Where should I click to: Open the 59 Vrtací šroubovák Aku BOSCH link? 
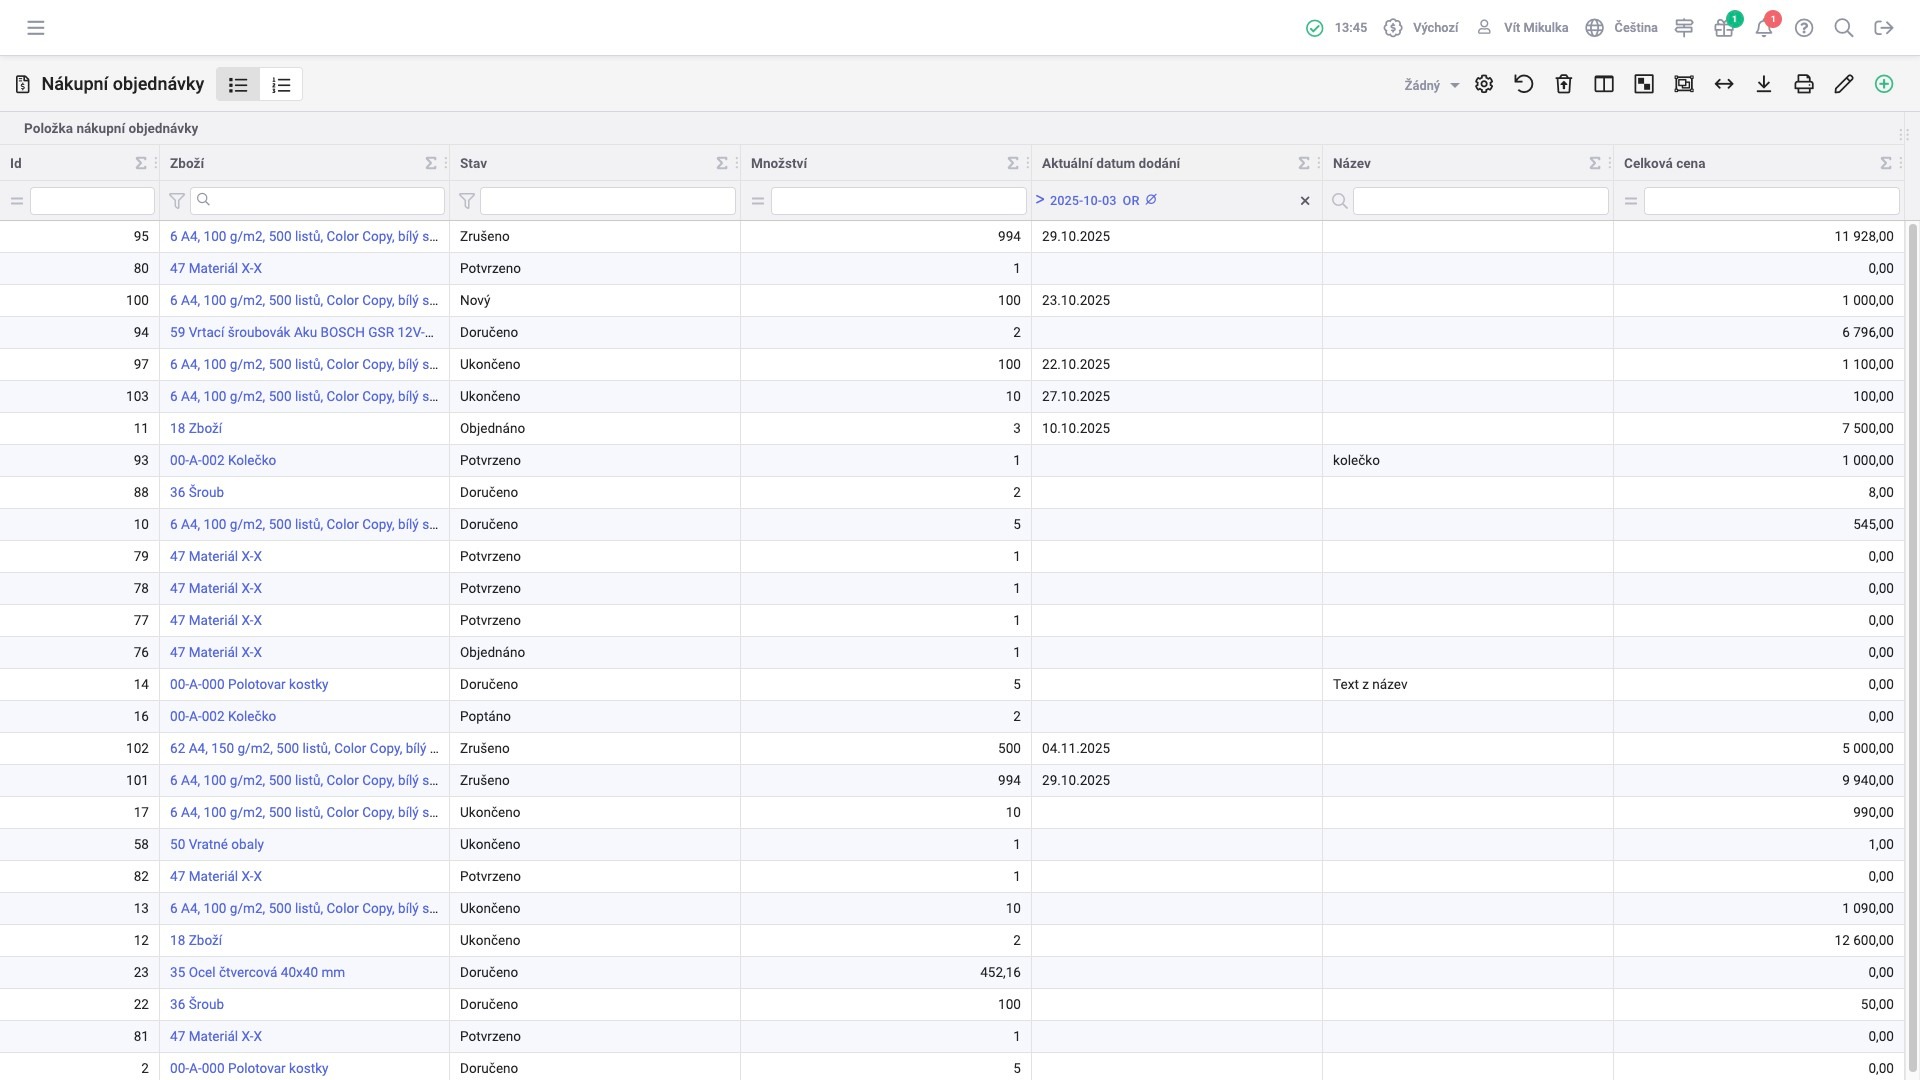click(302, 332)
